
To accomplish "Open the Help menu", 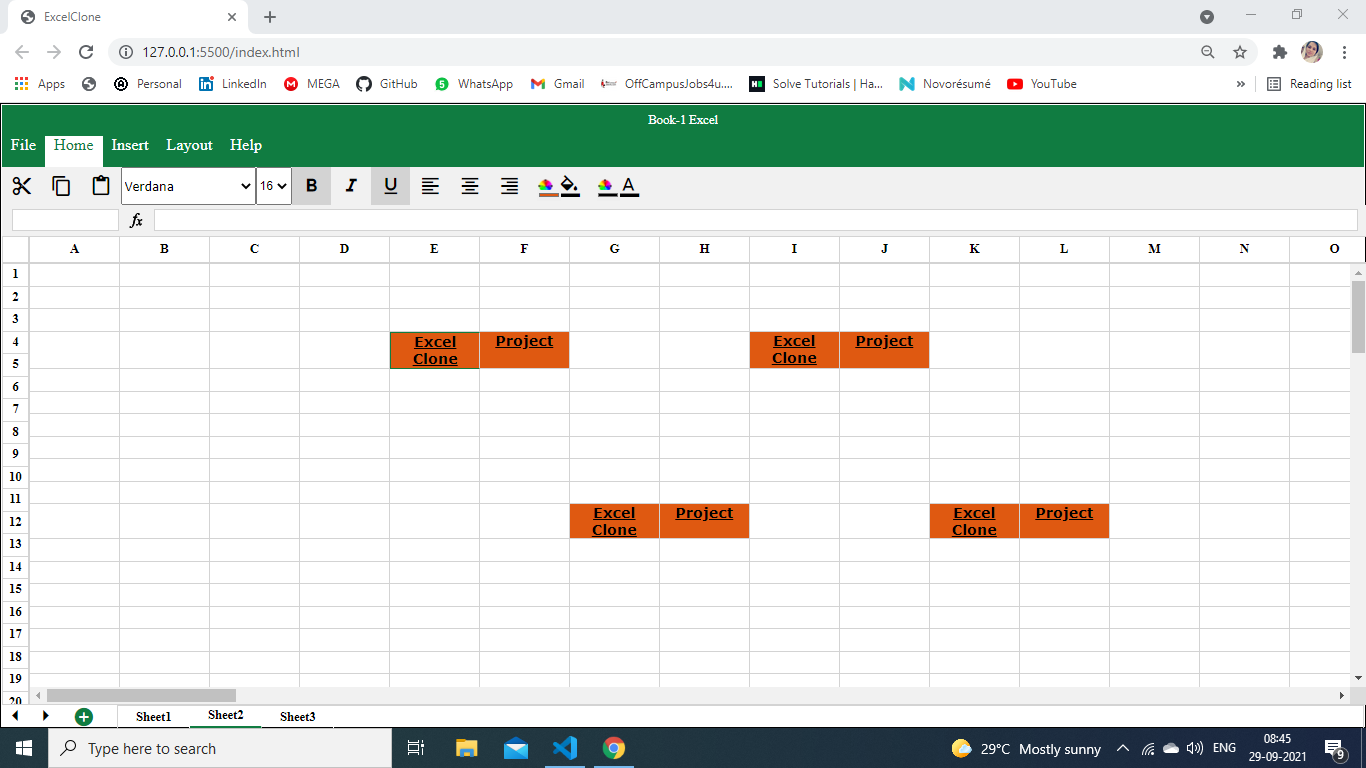I will 246,145.
